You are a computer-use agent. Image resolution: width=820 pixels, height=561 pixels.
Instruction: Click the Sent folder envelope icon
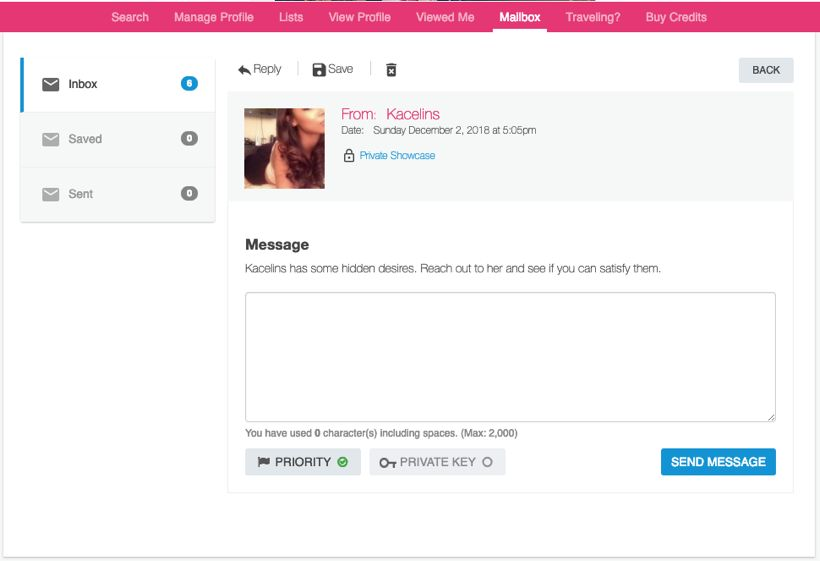coord(51,194)
